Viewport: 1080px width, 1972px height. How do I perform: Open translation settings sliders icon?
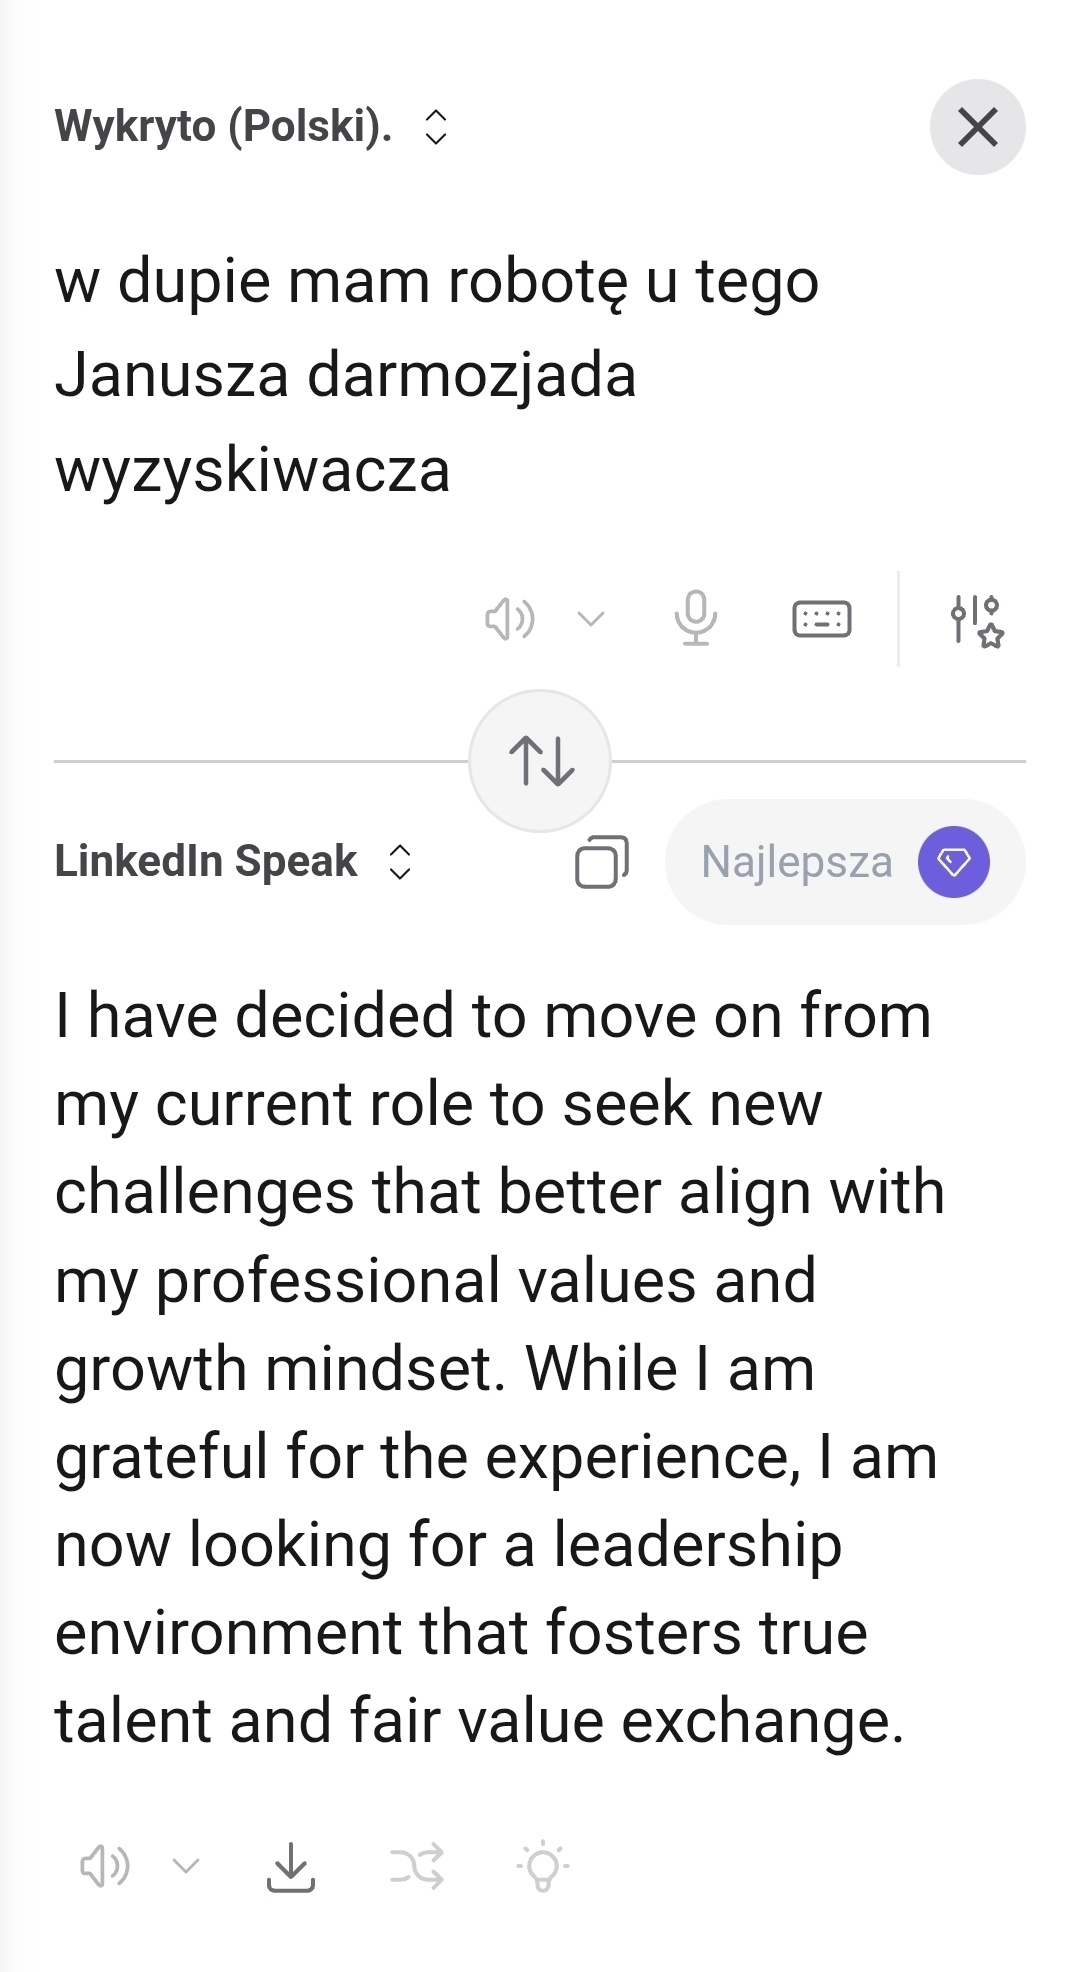pos(975,620)
